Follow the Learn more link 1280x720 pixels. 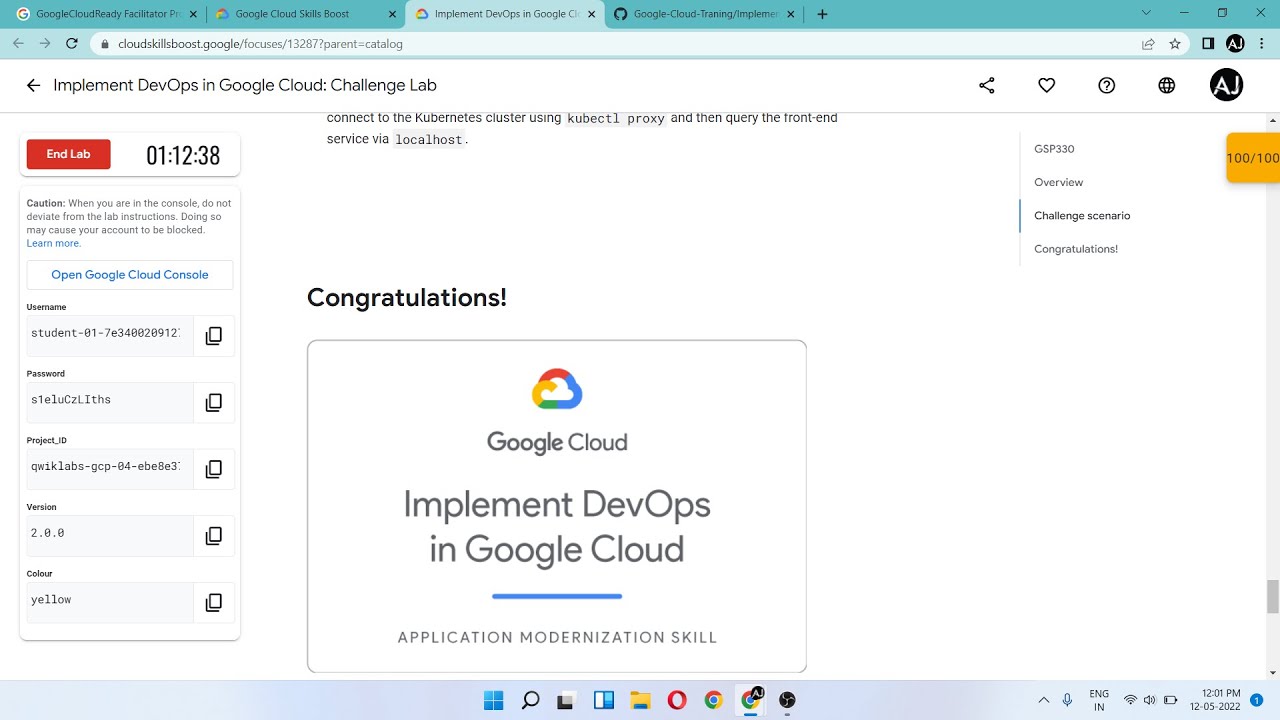(54, 243)
